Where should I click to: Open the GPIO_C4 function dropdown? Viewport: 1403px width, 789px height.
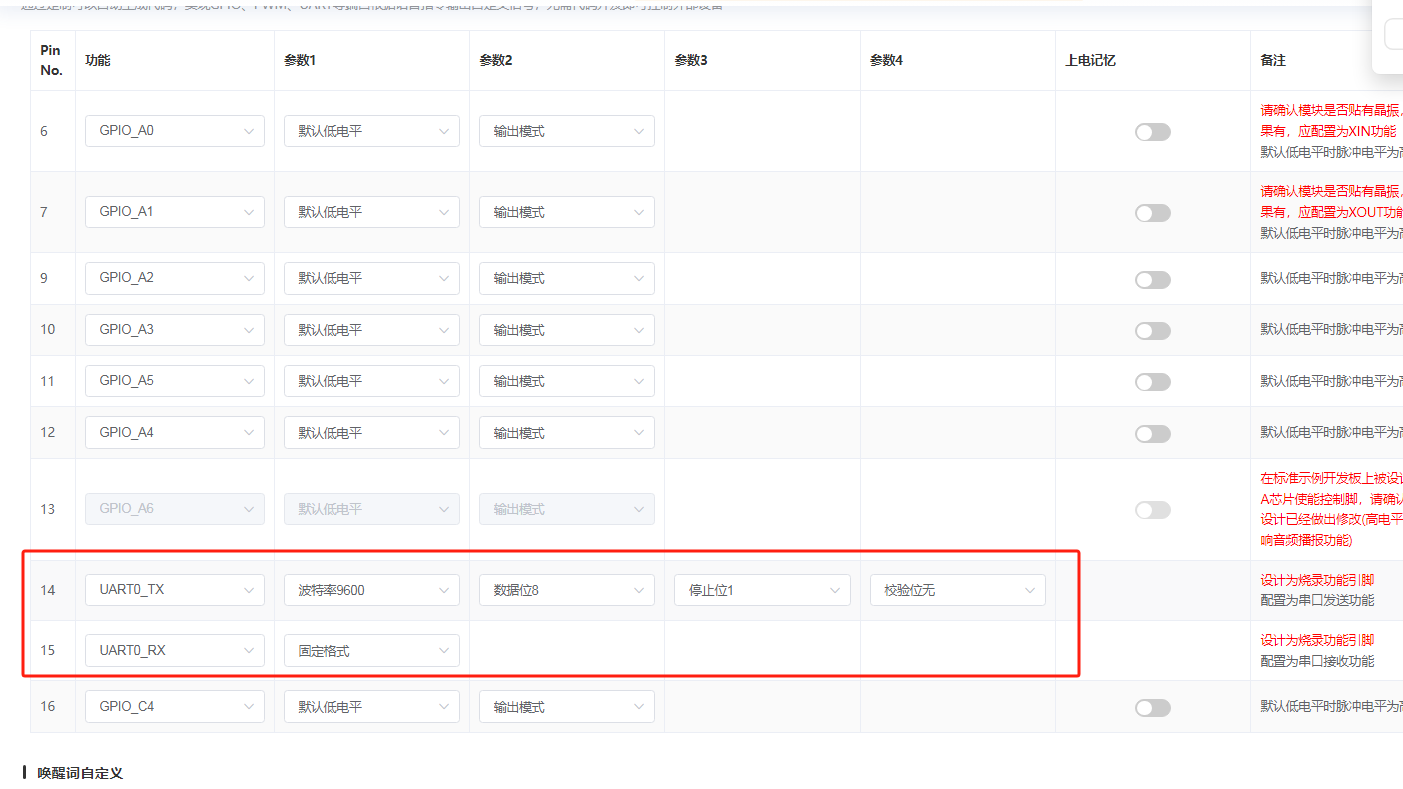click(174, 706)
